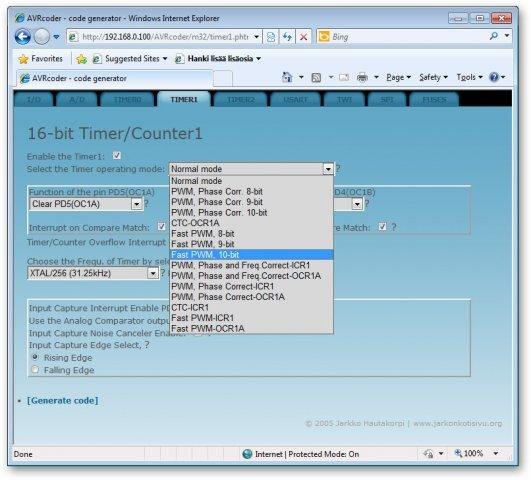The width and height of the screenshot is (531, 480).
Task: Switch to the TIMER2 tab
Action: pos(241,100)
